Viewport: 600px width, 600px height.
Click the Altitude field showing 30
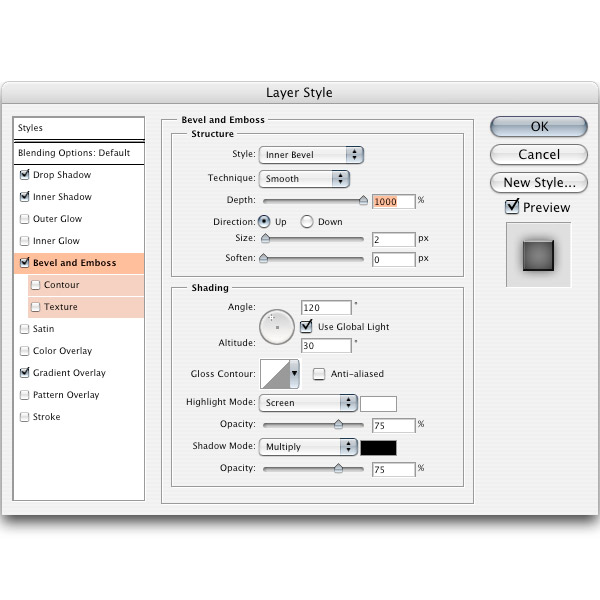326,346
